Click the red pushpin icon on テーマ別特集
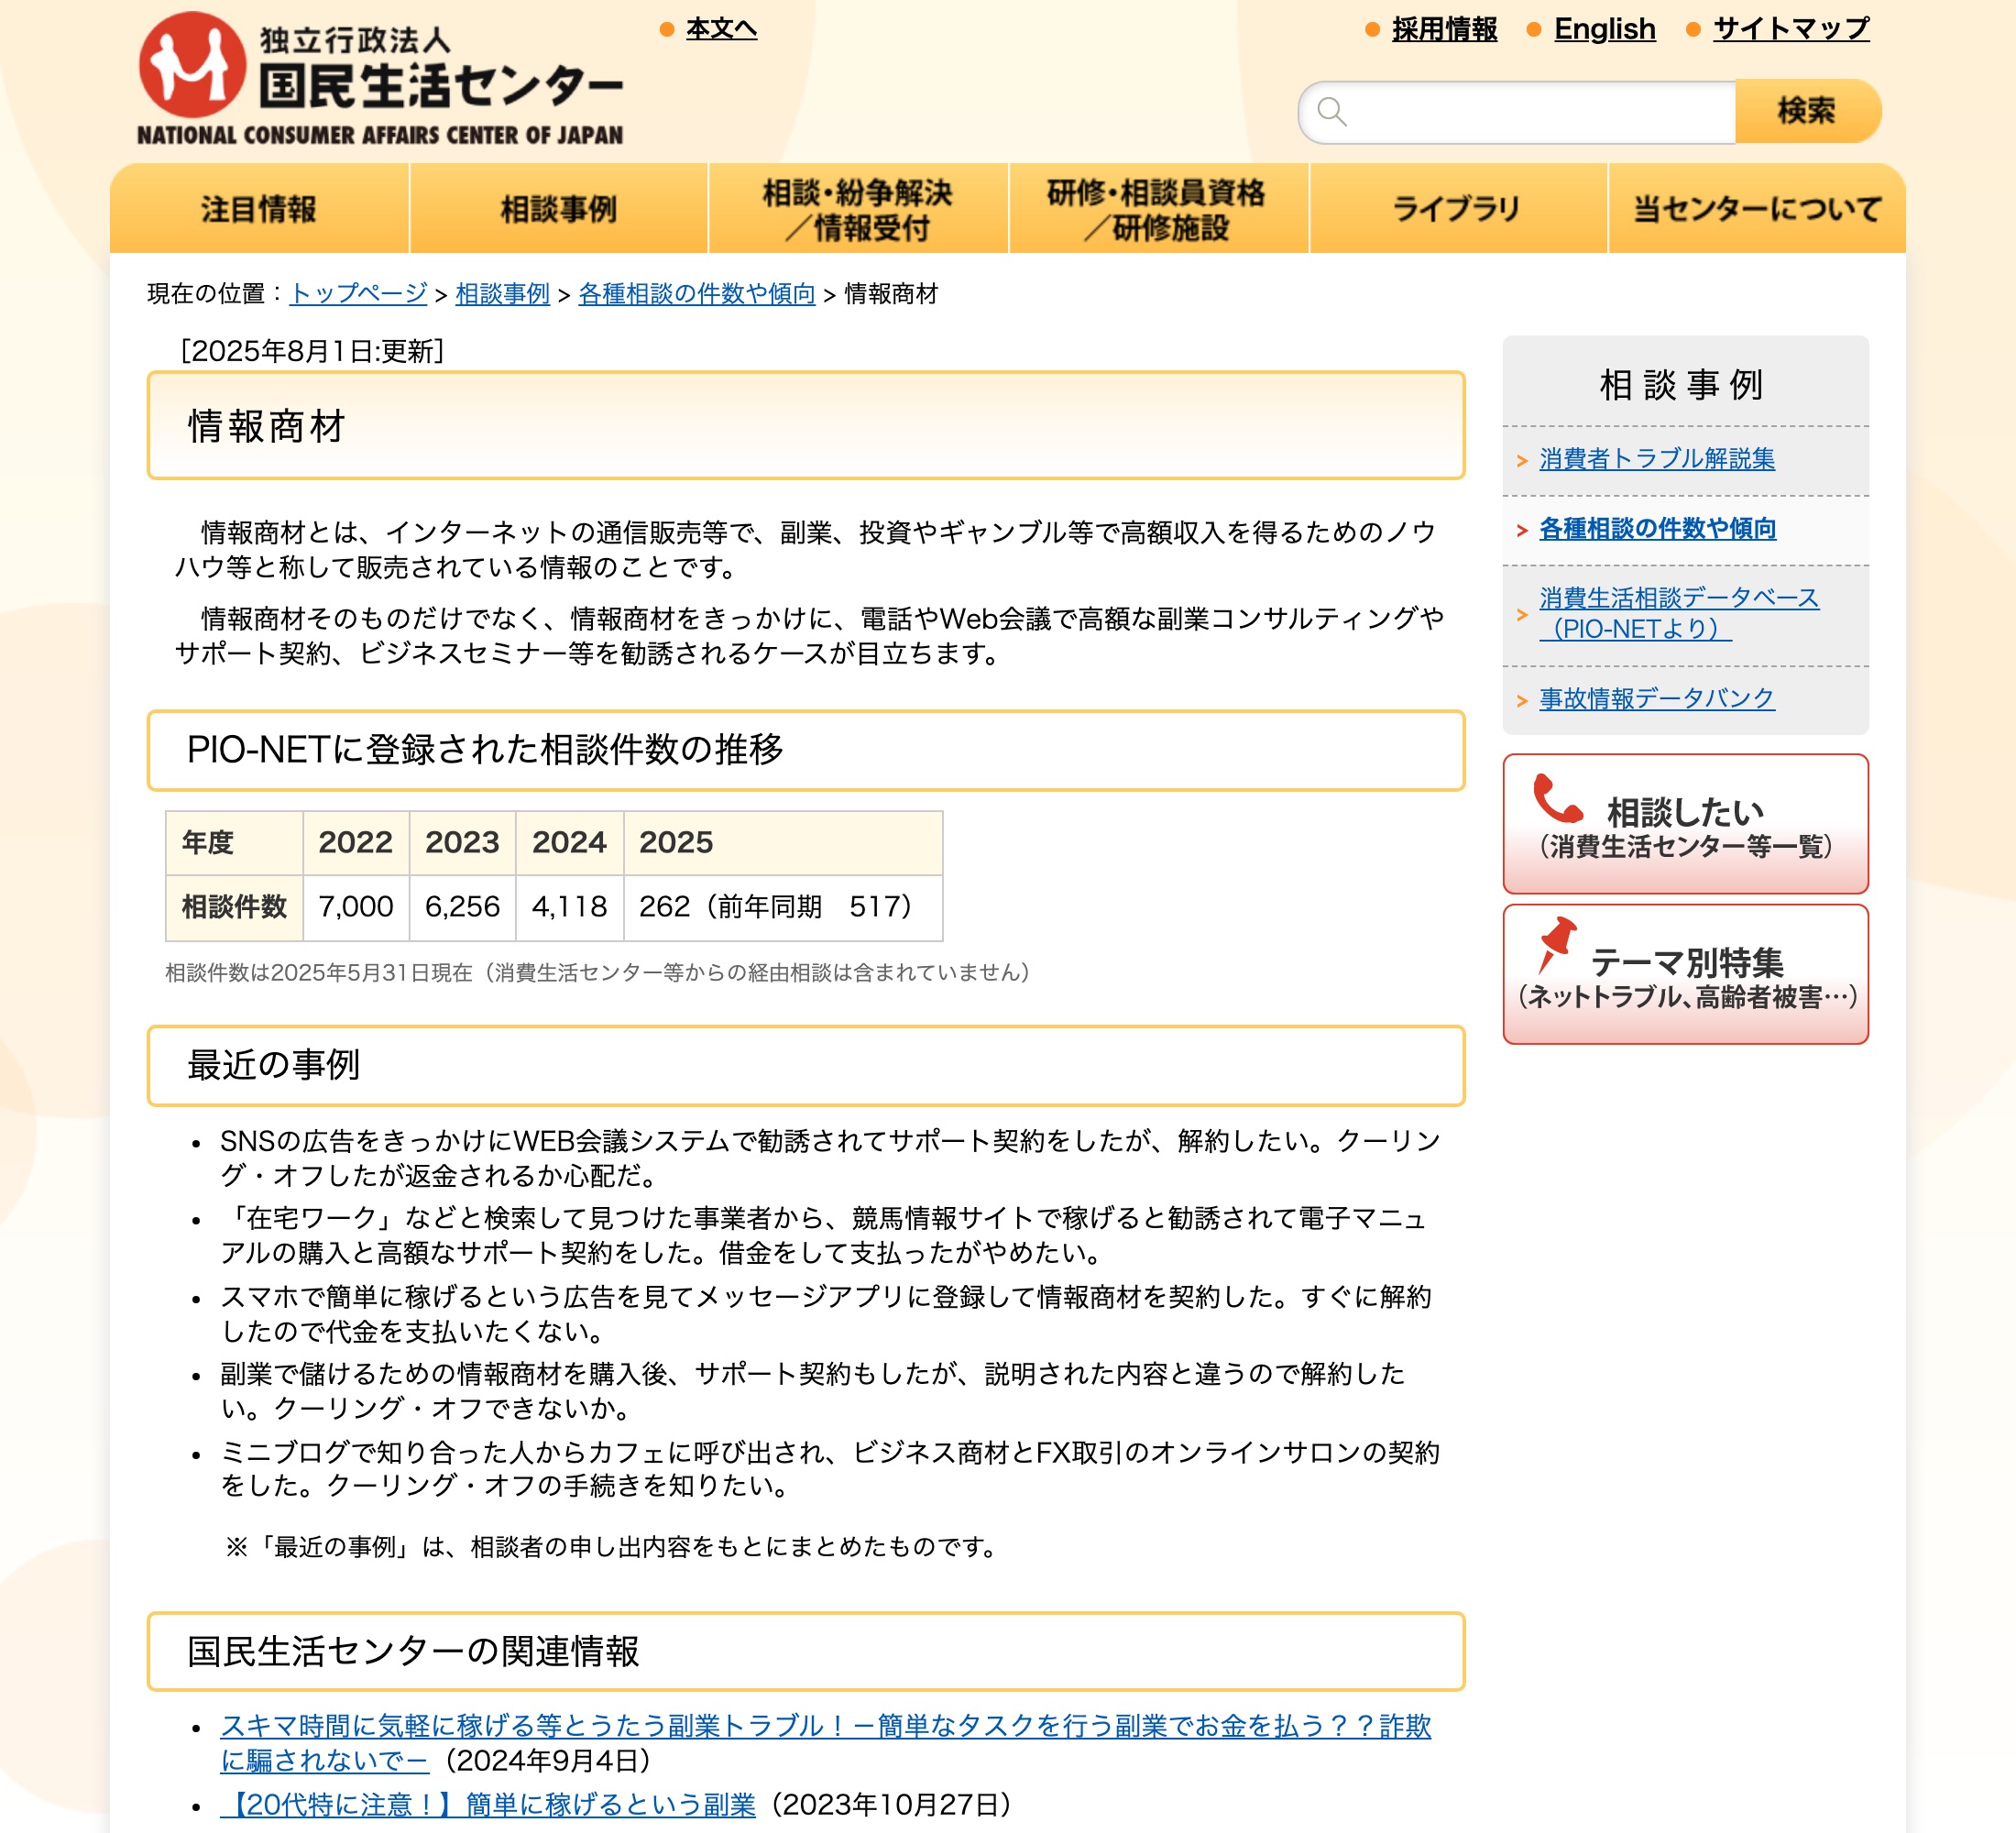Image resolution: width=2016 pixels, height=1833 pixels. tap(1556, 944)
